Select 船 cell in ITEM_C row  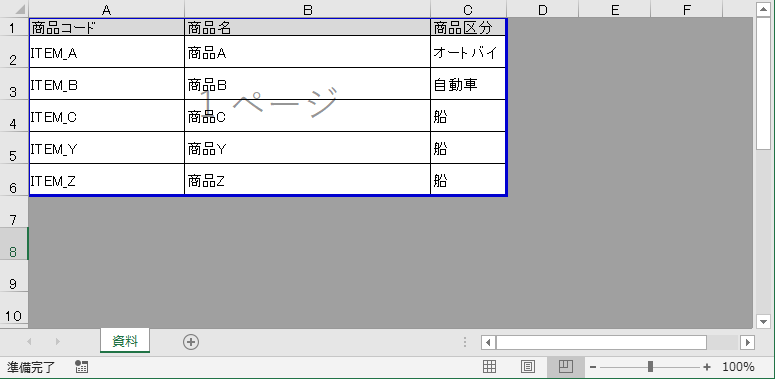[x=468, y=116]
